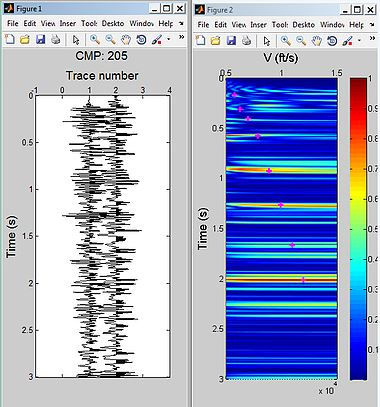Expand Figure 1 toolbar overflow chevron
Viewport: 380px width, 407px height.
[181, 37]
